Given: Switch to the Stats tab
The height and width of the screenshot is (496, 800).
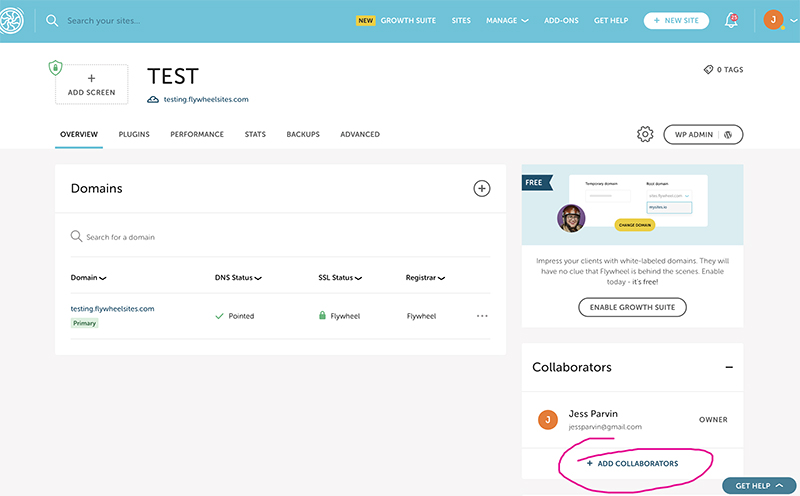Looking at the screenshot, I should (255, 134).
